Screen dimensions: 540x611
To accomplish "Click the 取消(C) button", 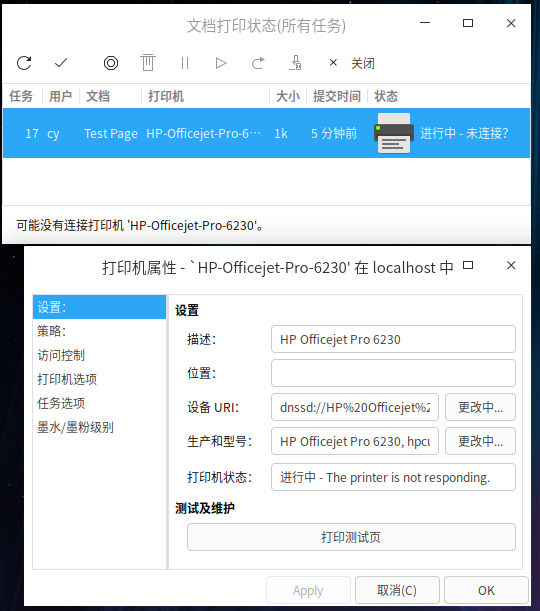I will pyautogui.click(x=397, y=590).
